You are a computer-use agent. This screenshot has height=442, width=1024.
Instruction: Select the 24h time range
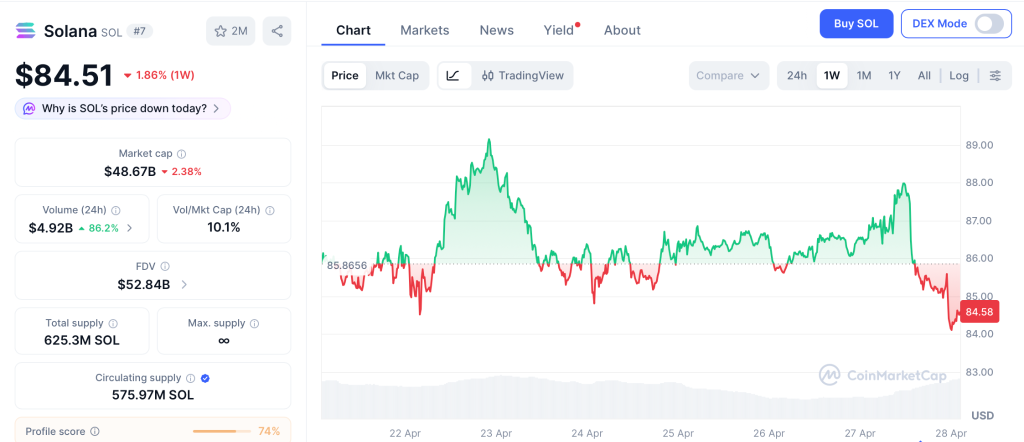pyautogui.click(x=797, y=75)
